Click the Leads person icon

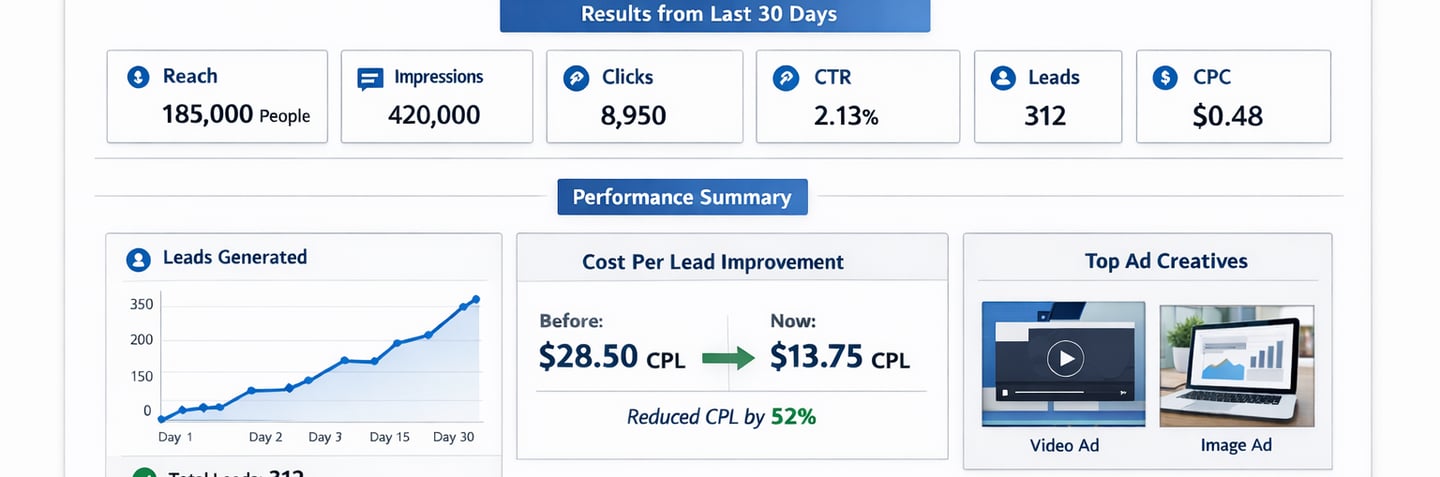tap(1003, 78)
